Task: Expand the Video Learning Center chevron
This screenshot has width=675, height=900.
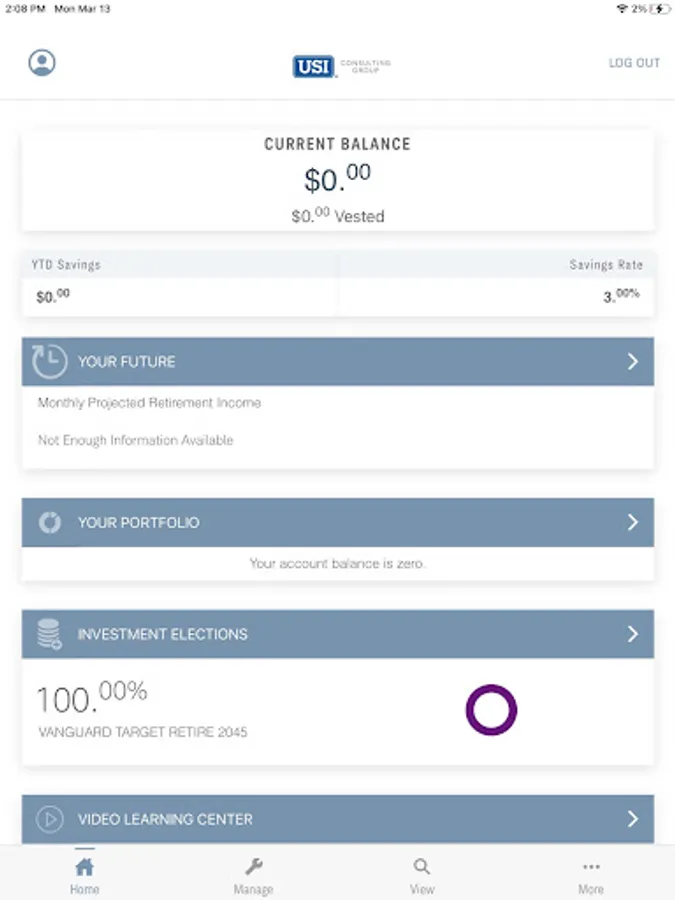Action: (632, 819)
